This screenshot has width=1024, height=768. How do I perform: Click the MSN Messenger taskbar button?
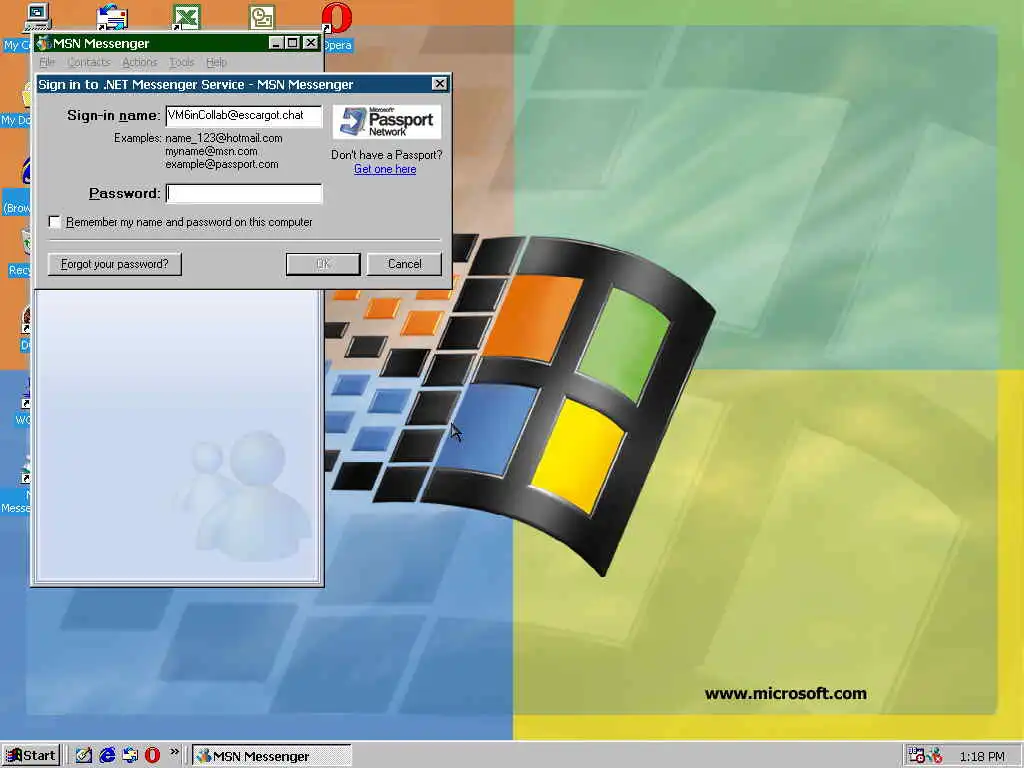click(x=272, y=756)
